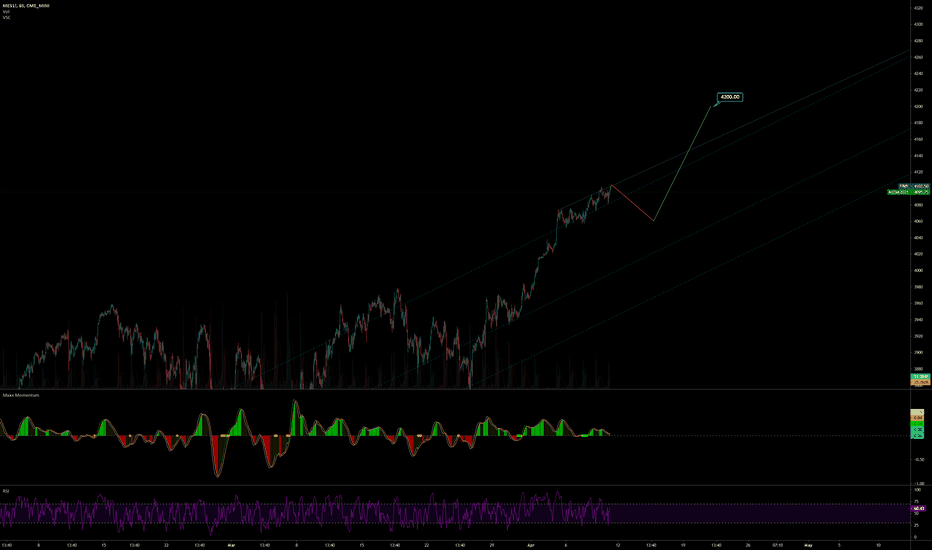Click the 07:10 label on time axis
The image size is (932, 550).
777,544
